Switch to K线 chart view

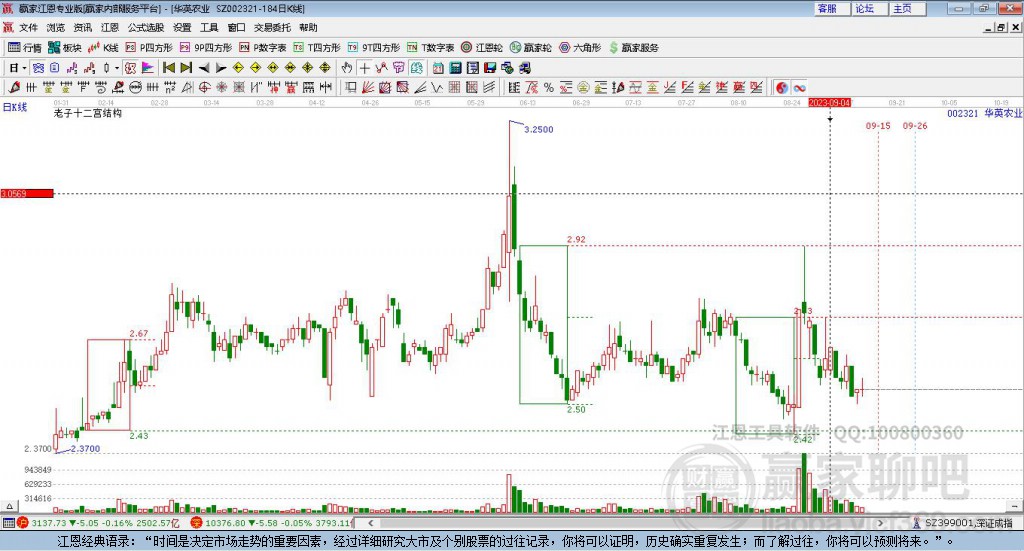pos(103,48)
